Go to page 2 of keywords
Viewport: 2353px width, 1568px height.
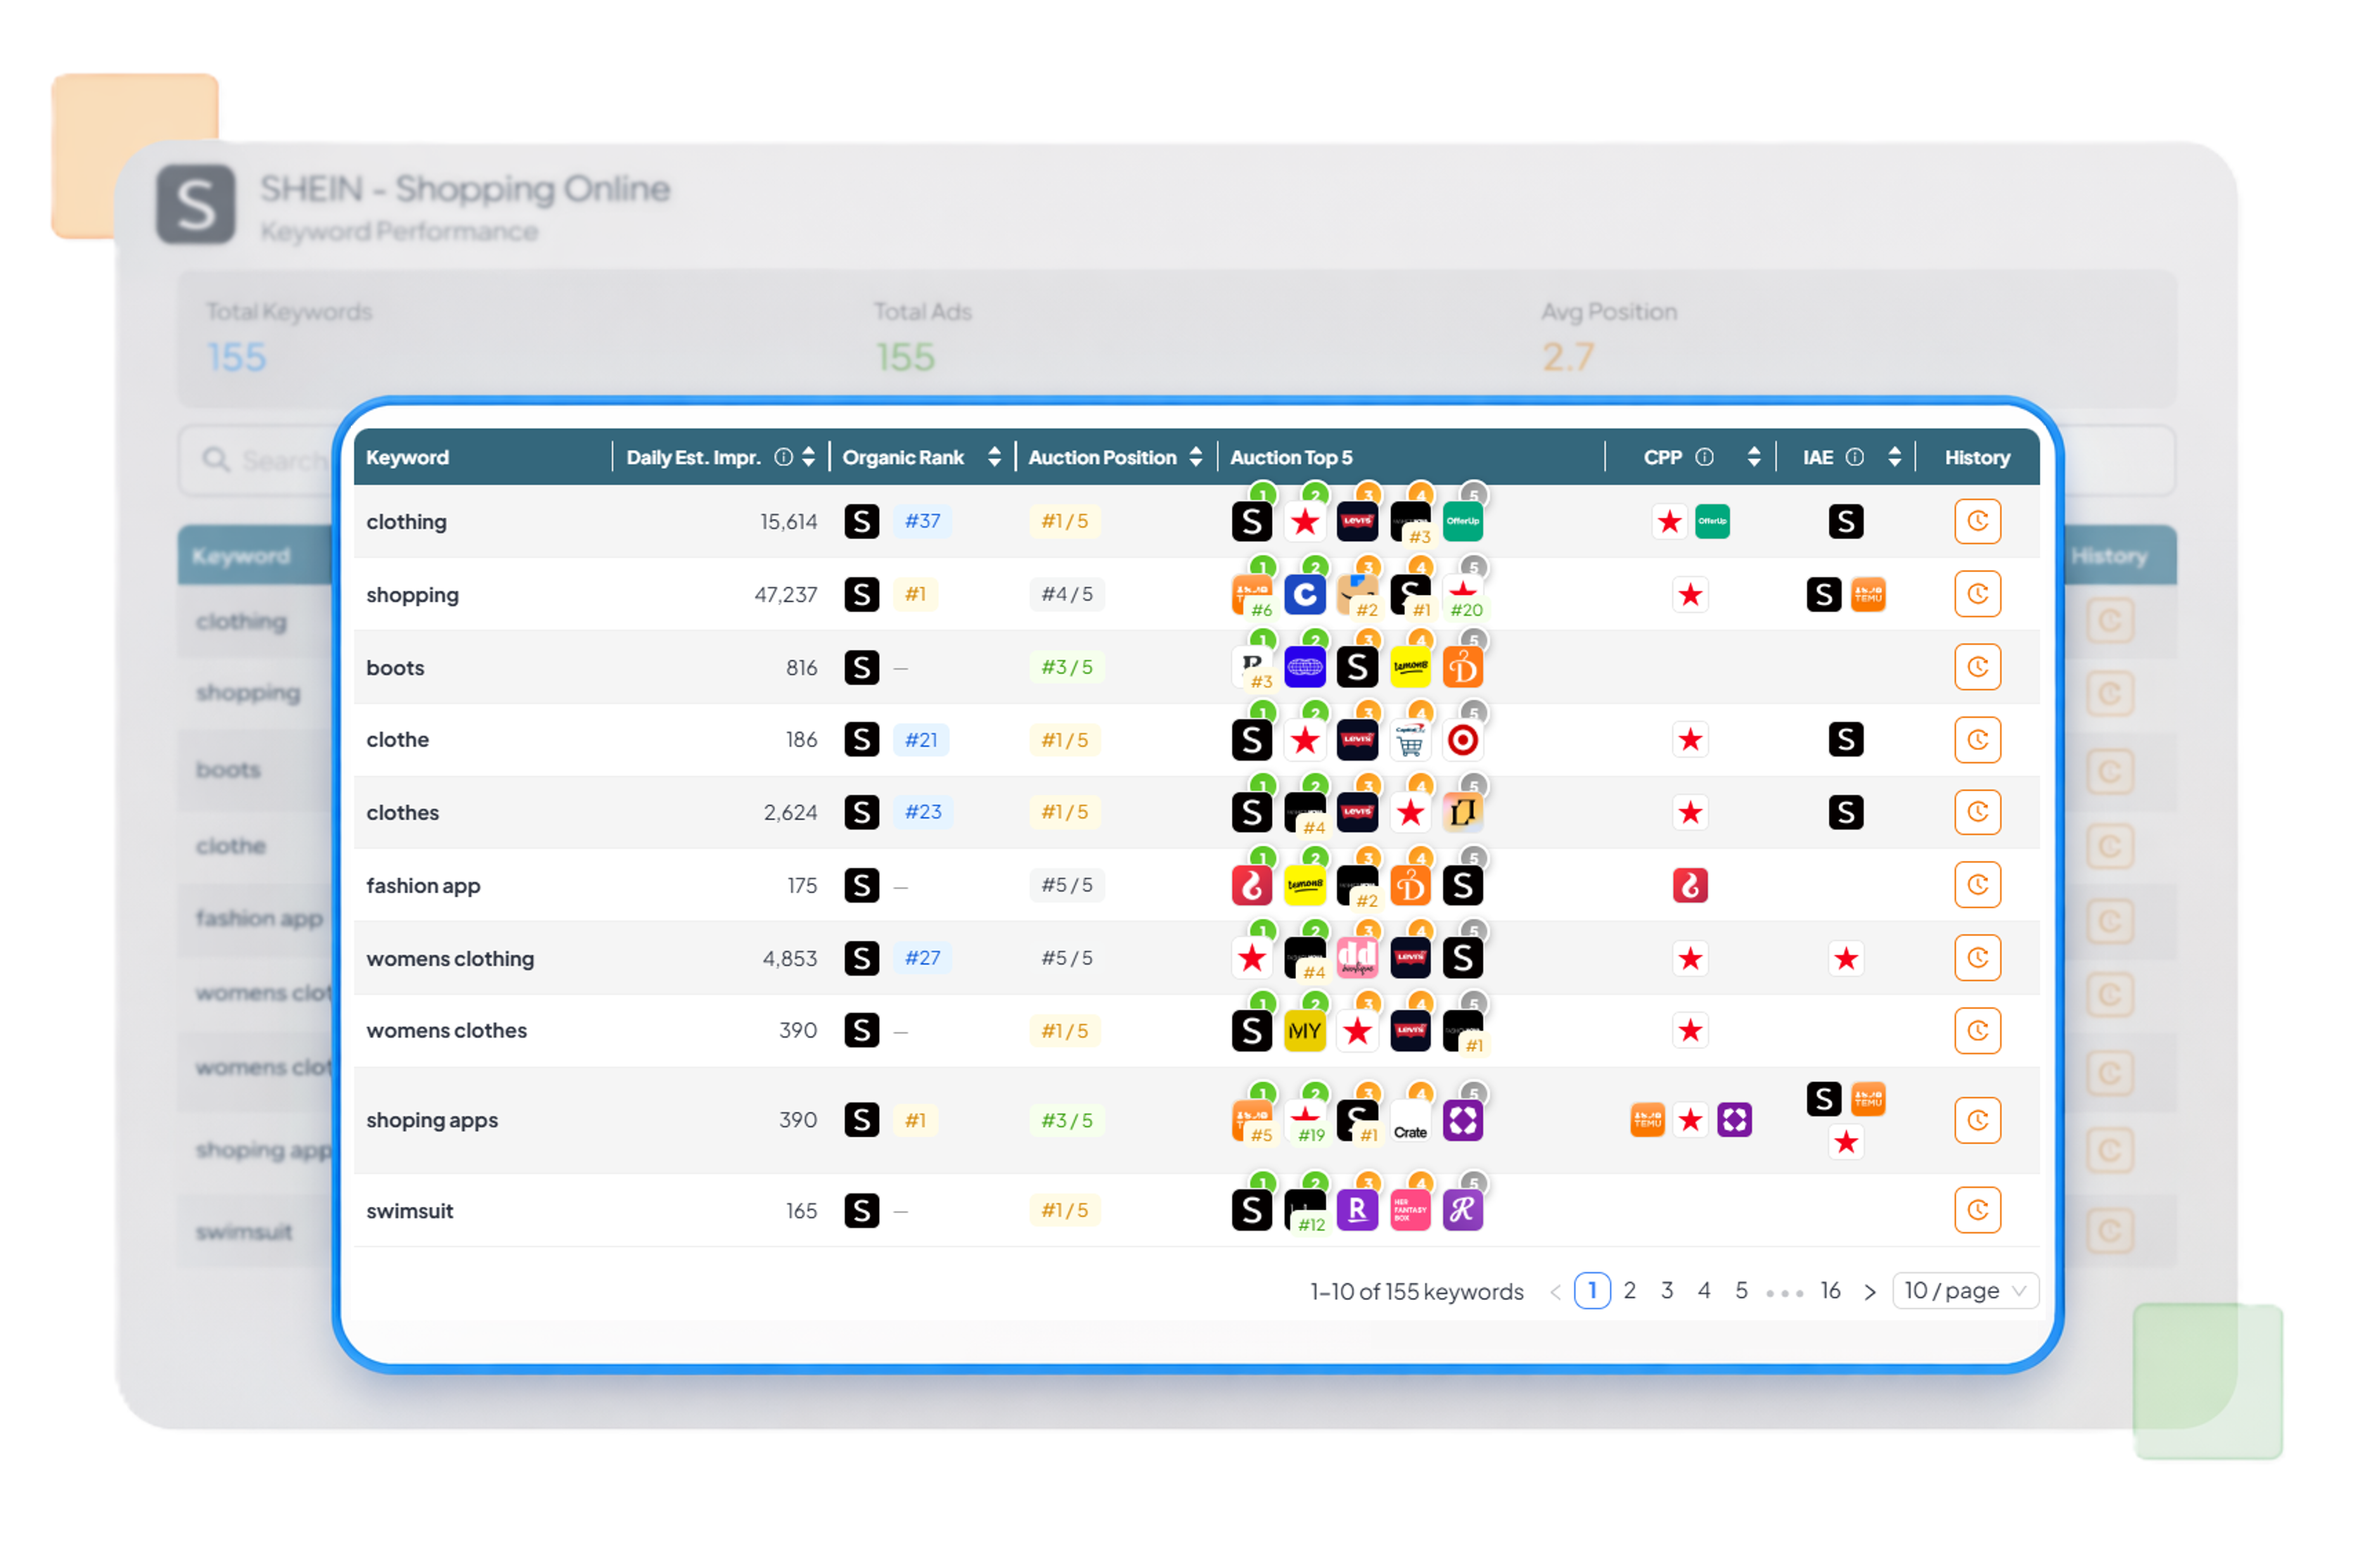point(1630,1291)
